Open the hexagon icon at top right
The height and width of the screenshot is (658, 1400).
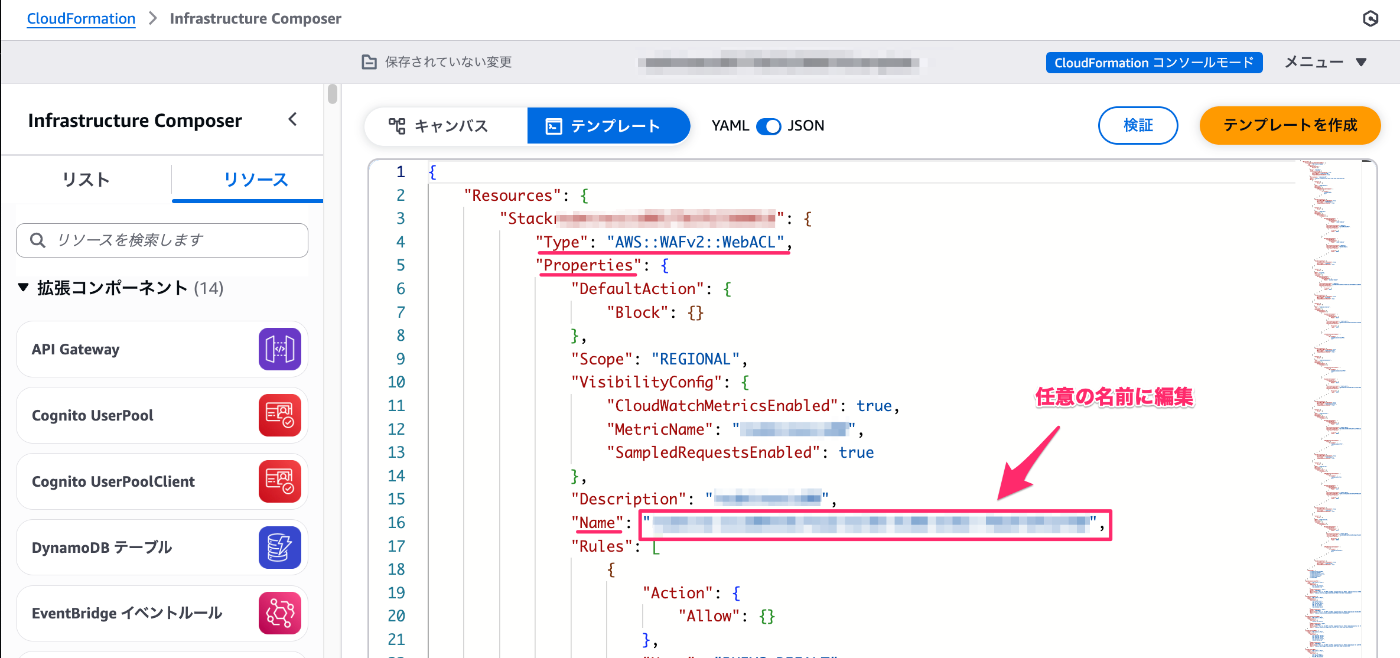1371,19
